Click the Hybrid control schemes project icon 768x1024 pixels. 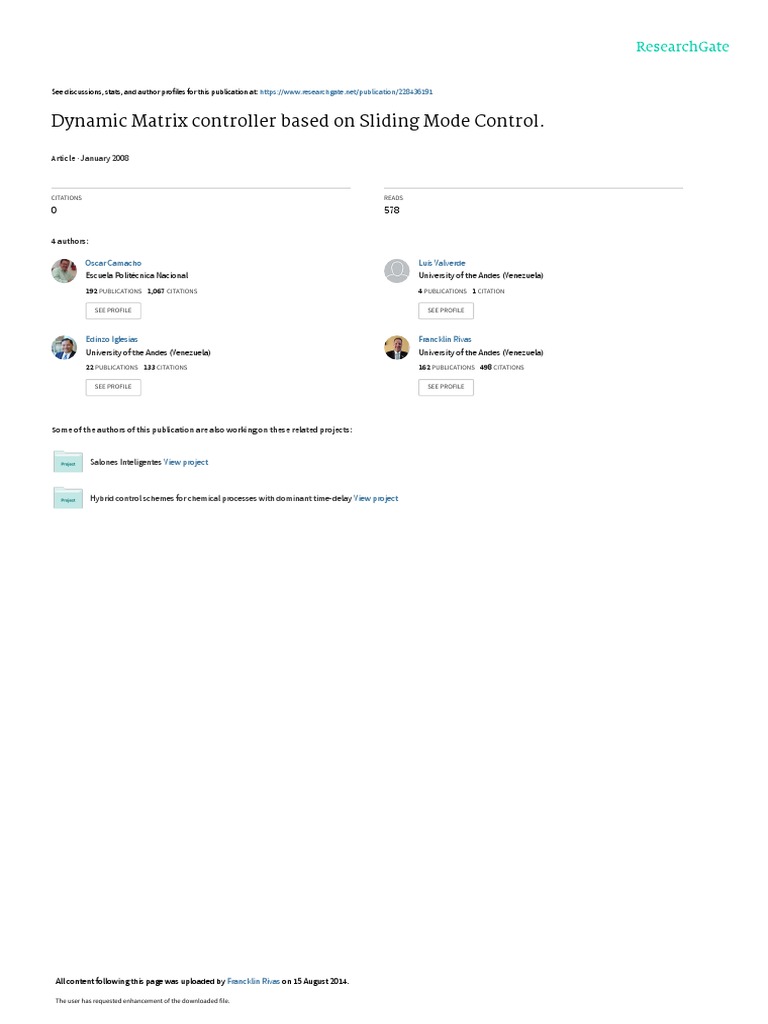(x=68, y=498)
